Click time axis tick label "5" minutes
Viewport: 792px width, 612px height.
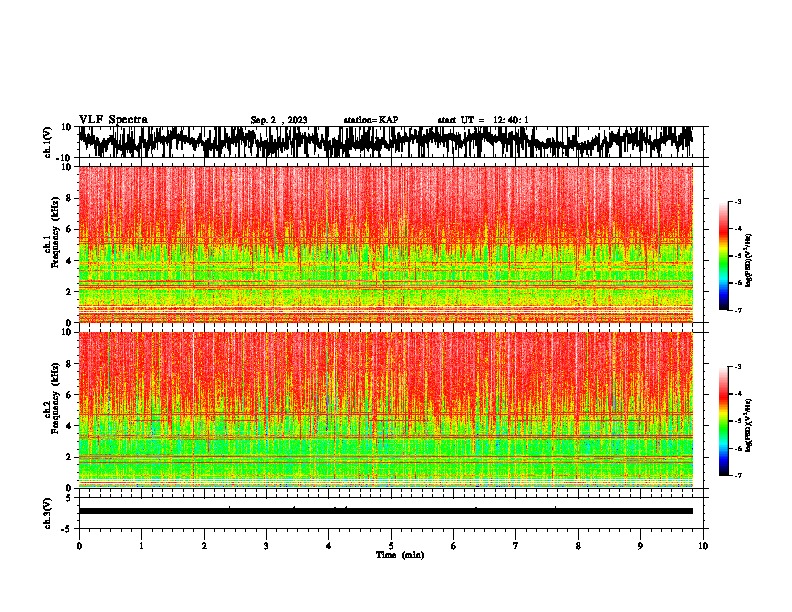[x=391, y=546]
